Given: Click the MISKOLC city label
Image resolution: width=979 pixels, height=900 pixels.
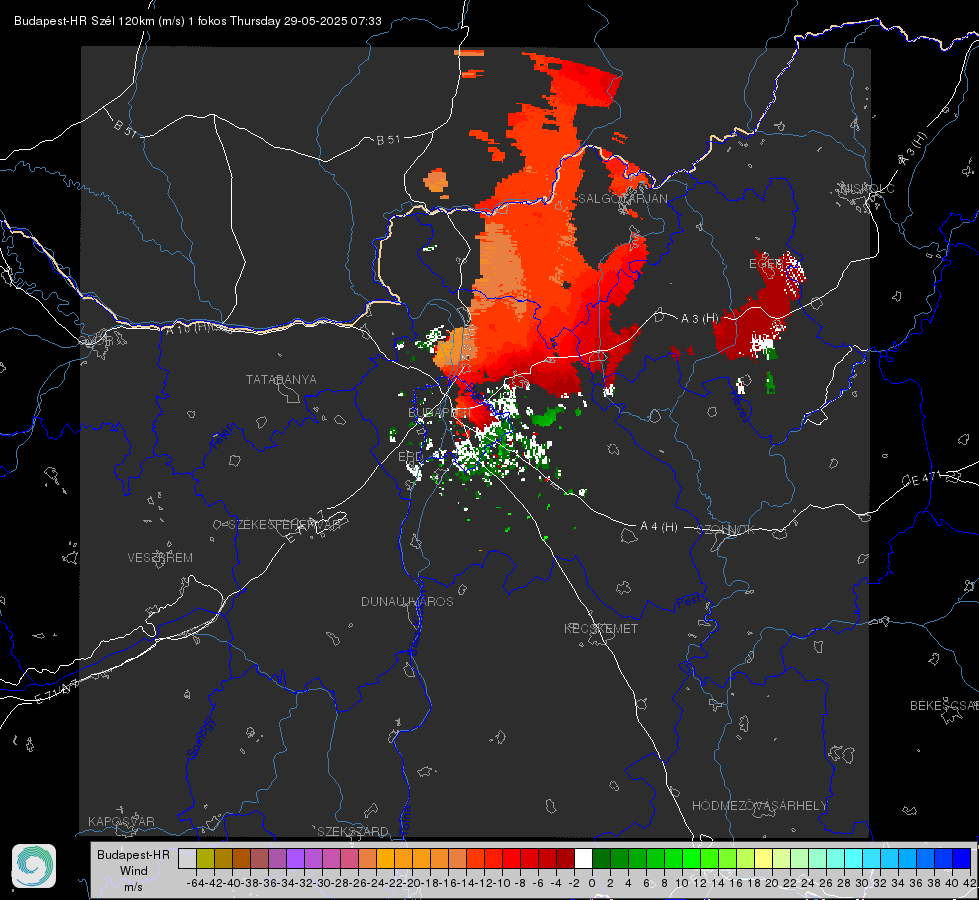Looking at the screenshot, I should (867, 188).
